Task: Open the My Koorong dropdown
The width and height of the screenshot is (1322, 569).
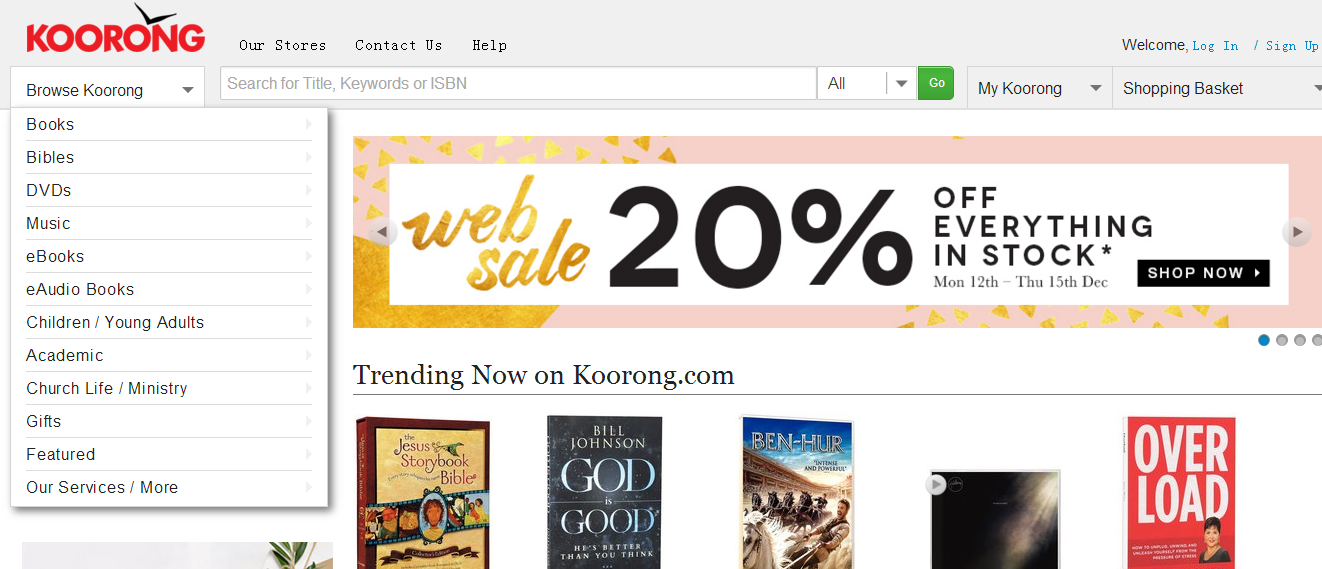Action: (x=1040, y=88)
